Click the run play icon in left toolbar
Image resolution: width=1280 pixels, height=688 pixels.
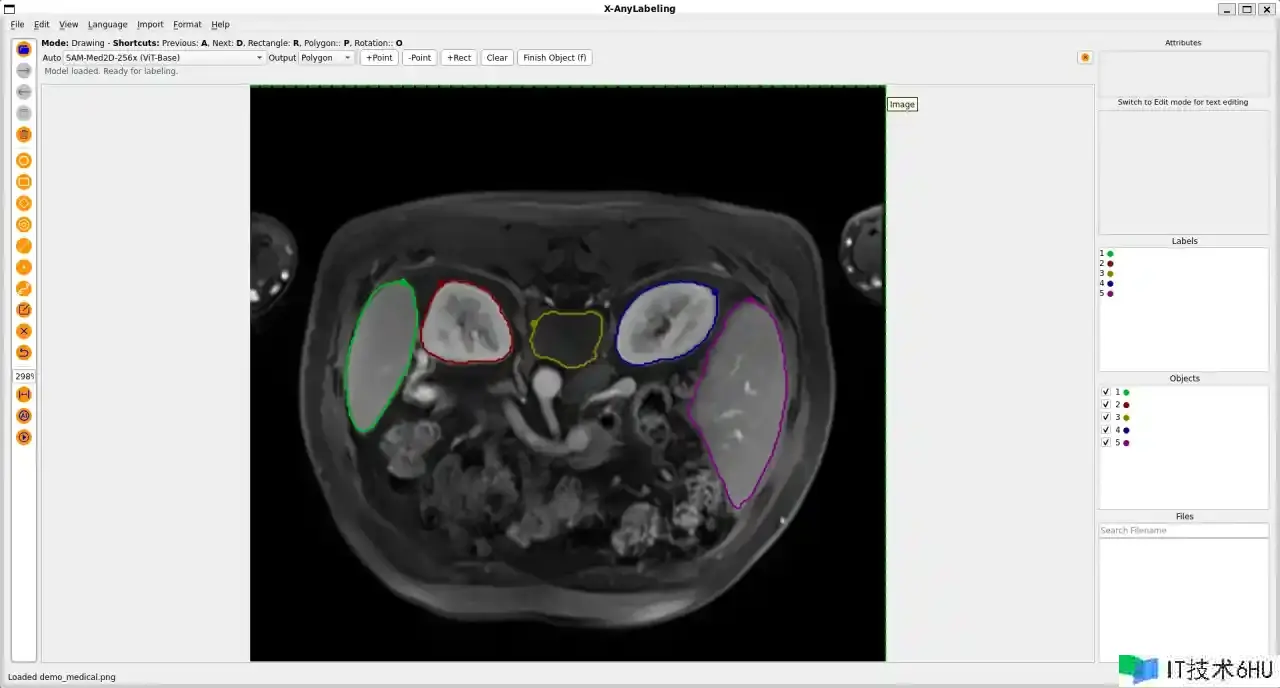[24, 437]
